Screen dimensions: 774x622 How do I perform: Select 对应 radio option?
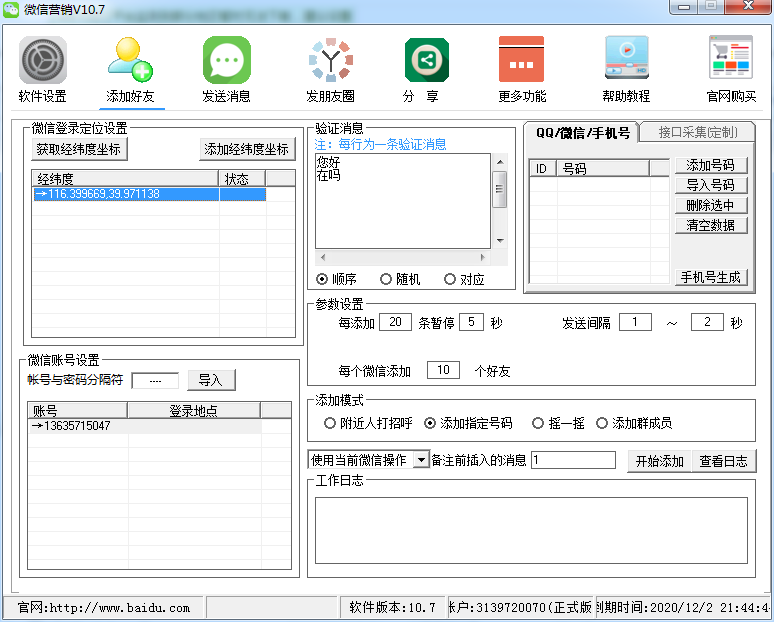[450, 279]
